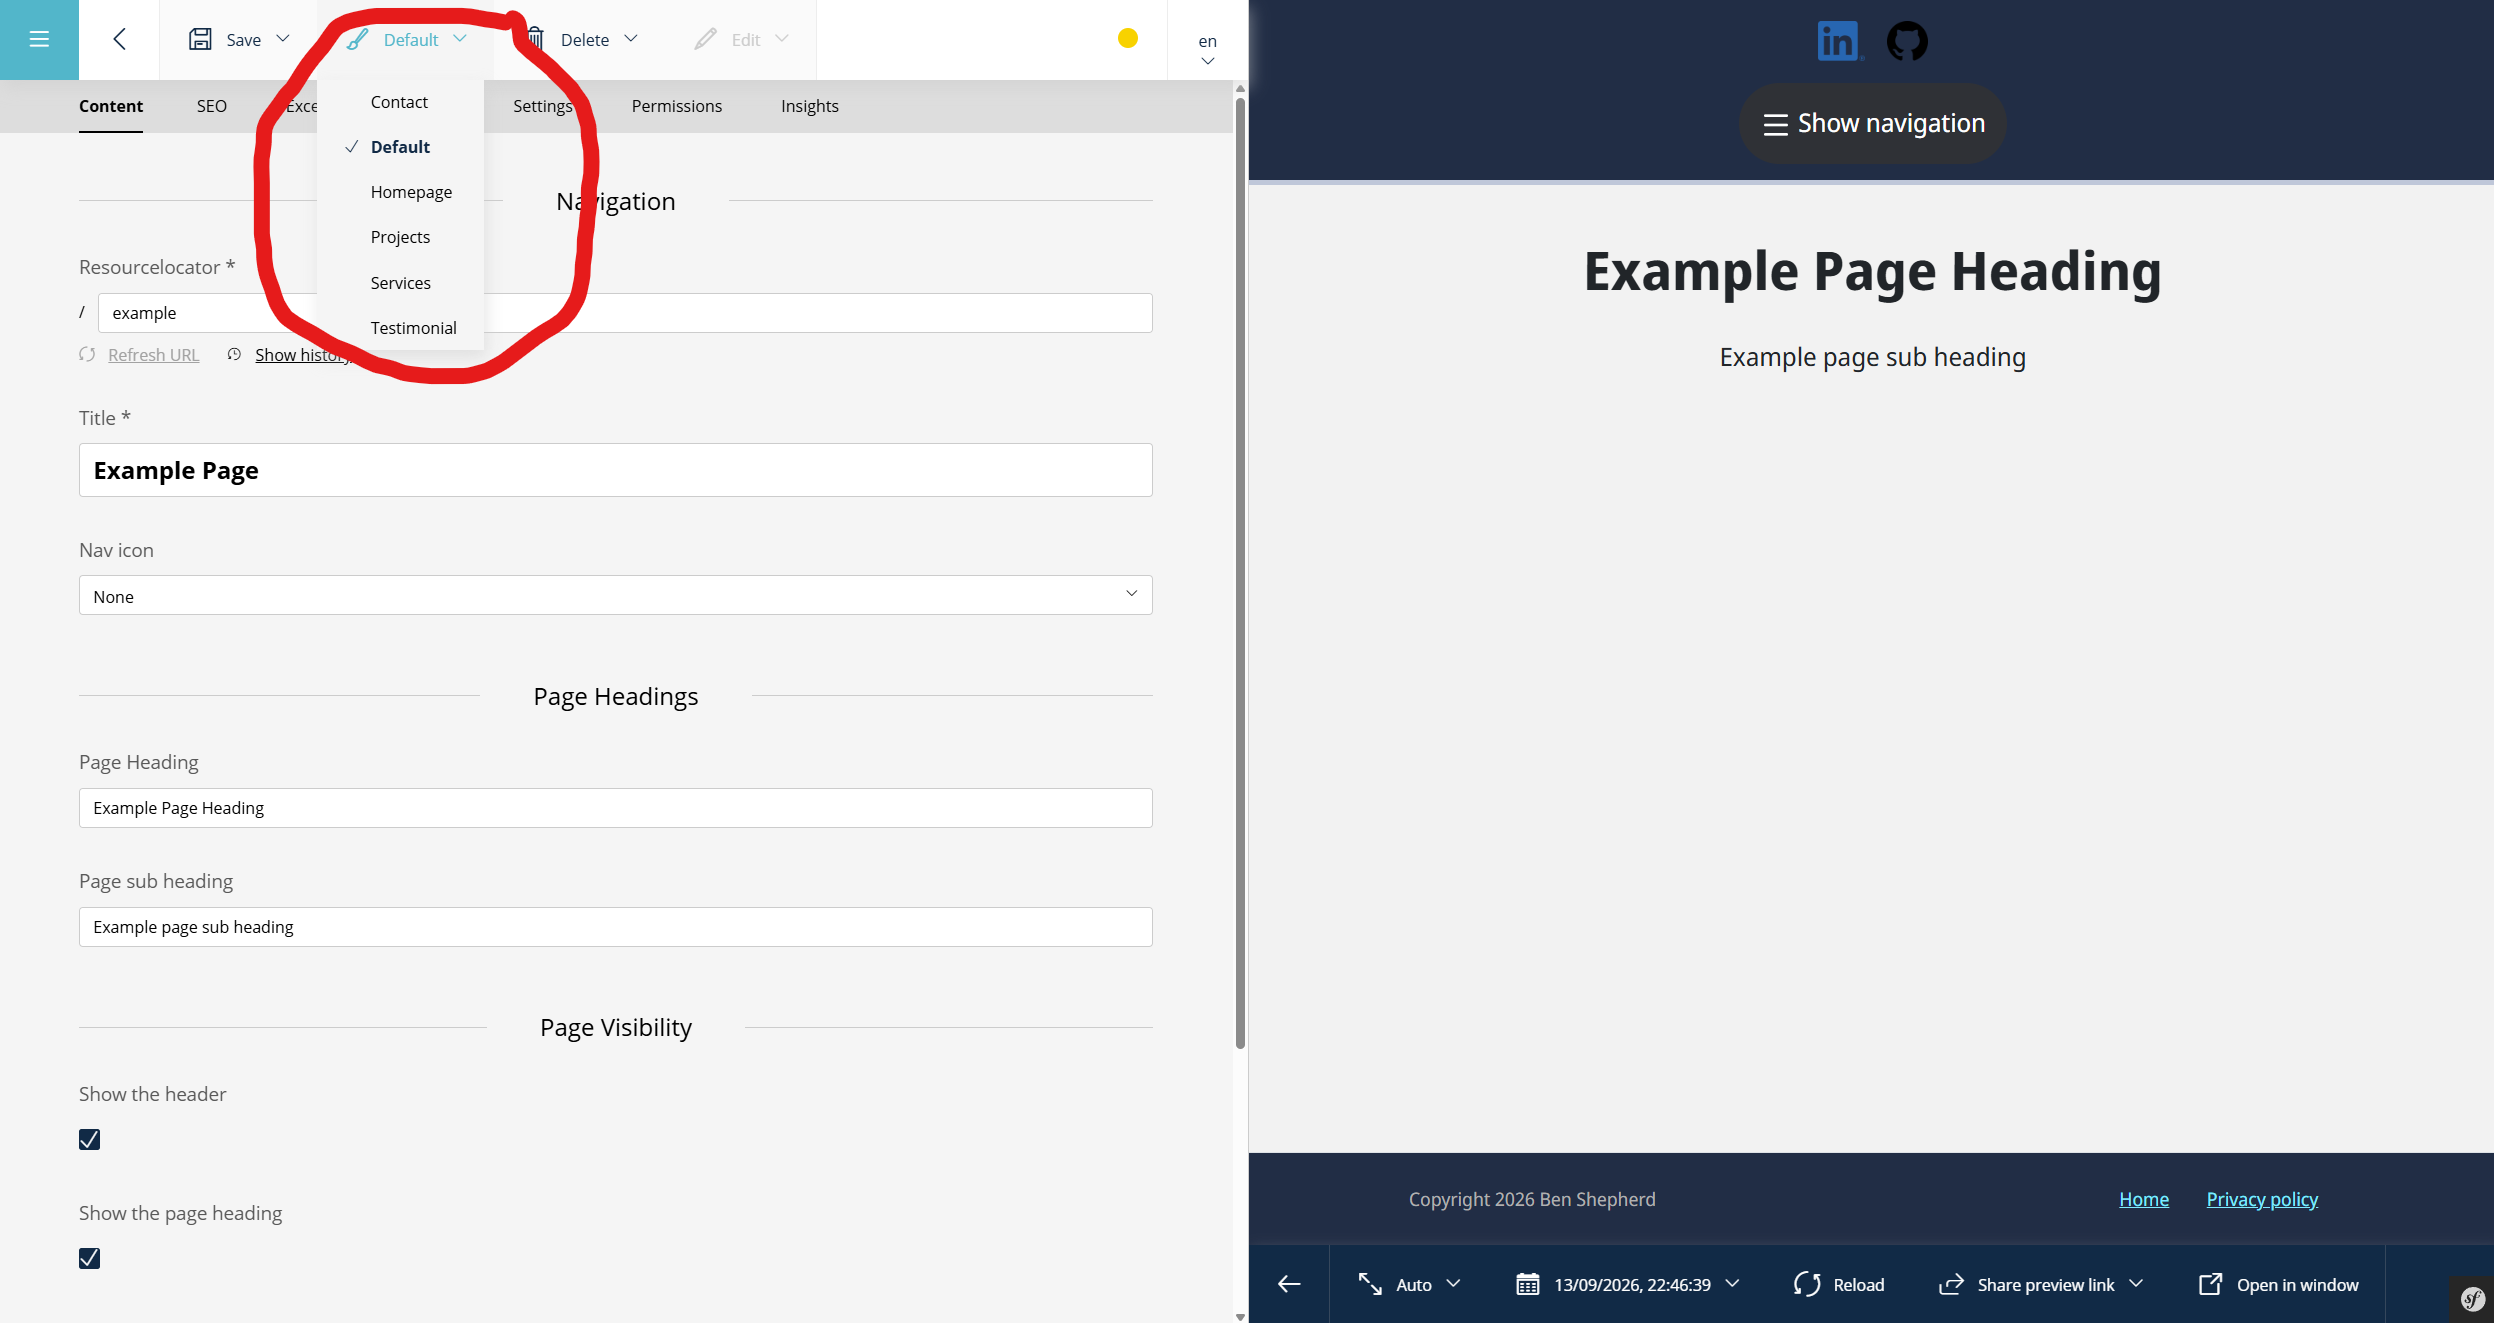Expand the Delete options chevron
Screen dimensions: 2494x1323
pyautogui.click(x=631, y=39)
